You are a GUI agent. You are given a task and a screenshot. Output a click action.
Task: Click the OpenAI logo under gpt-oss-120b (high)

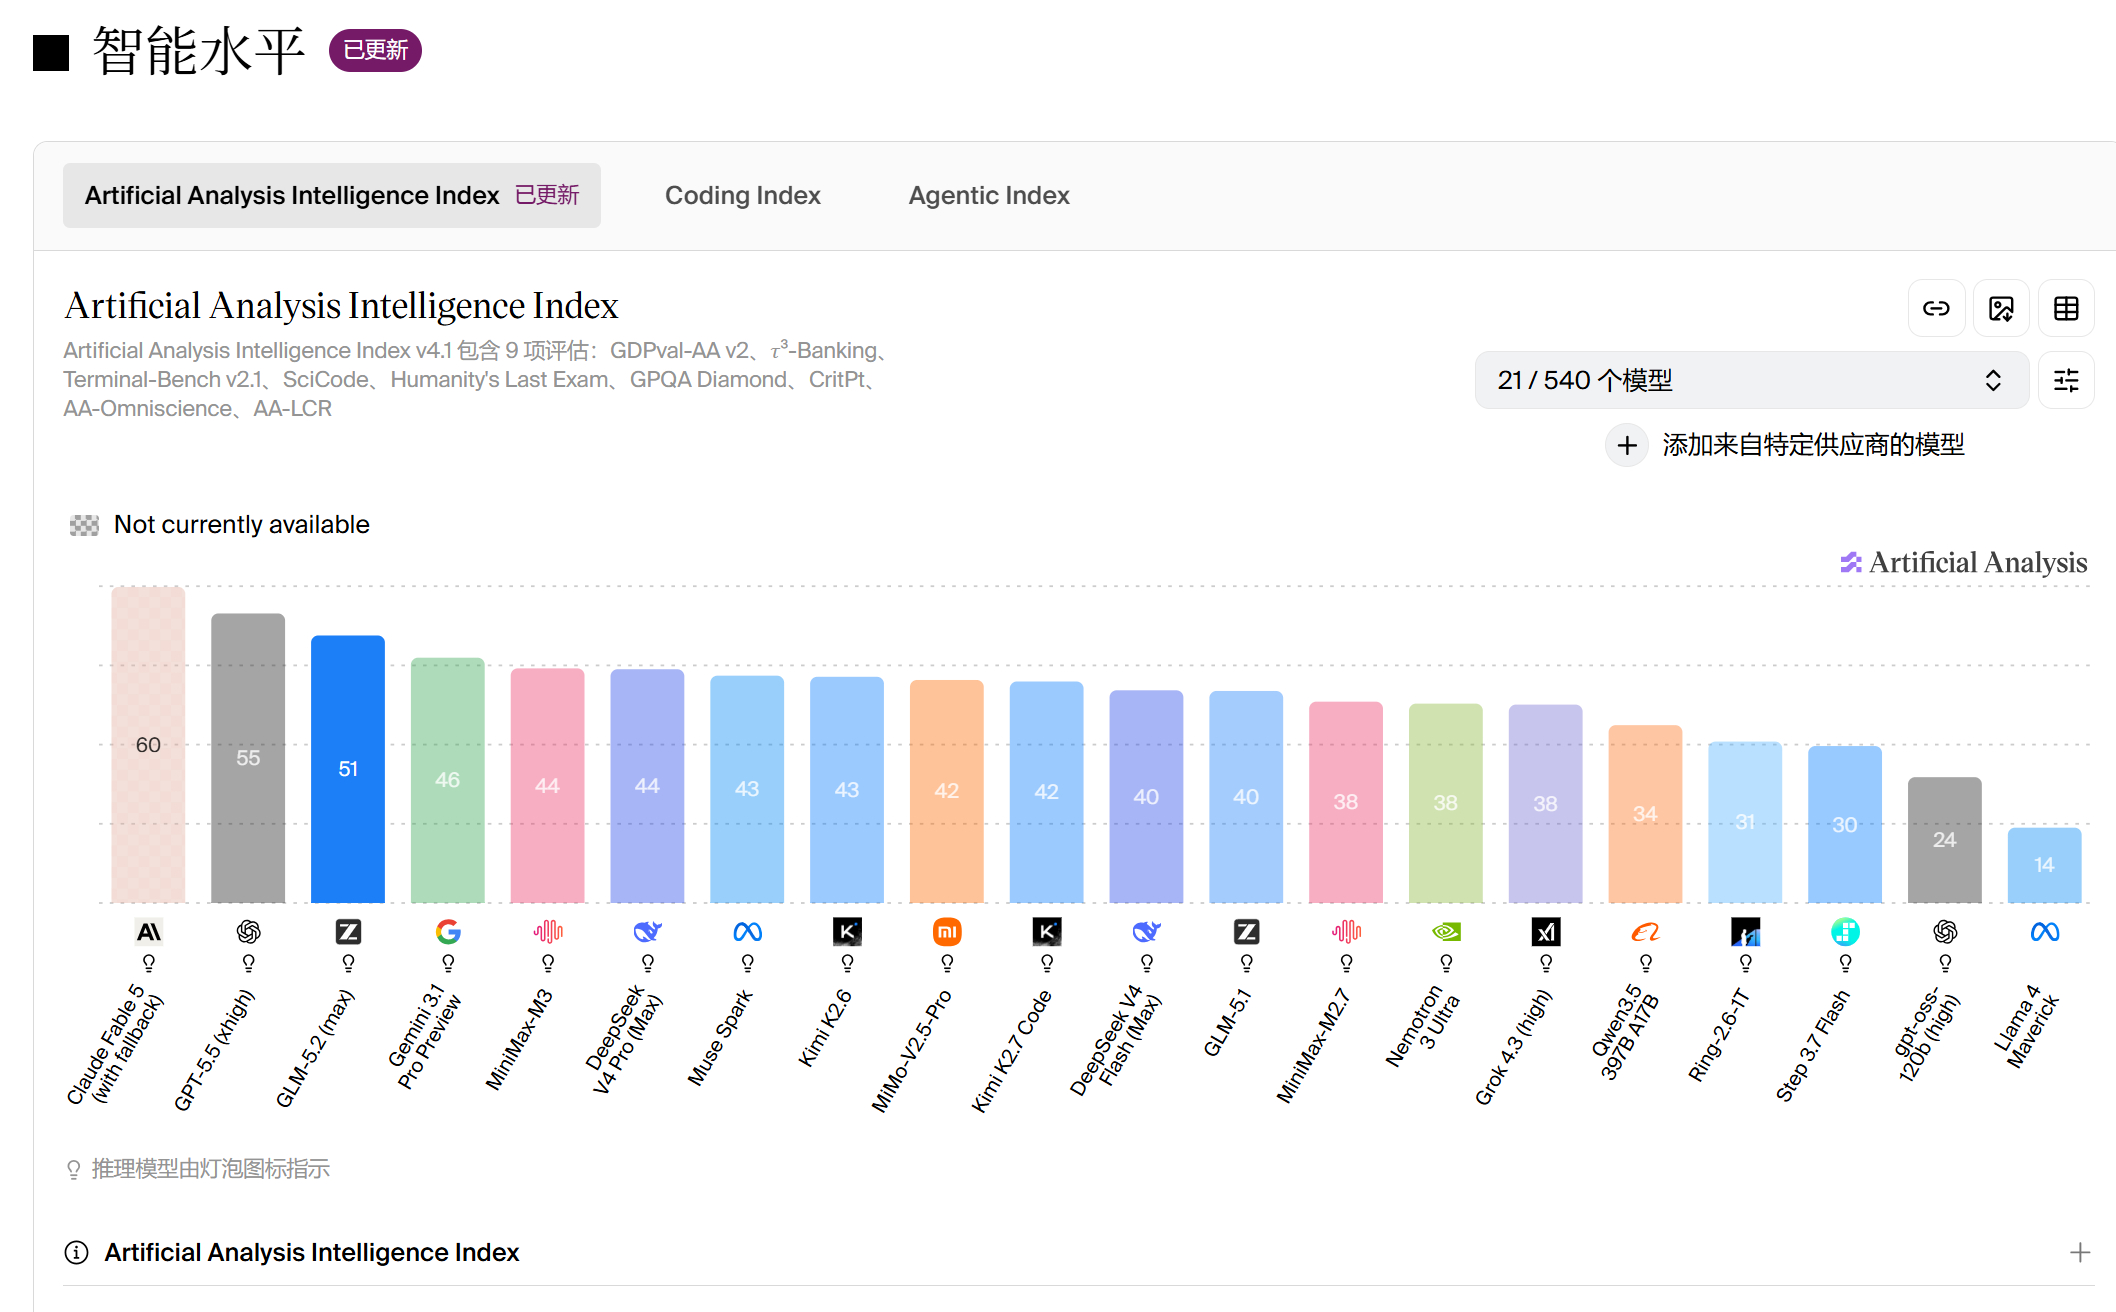point(1945,932)
